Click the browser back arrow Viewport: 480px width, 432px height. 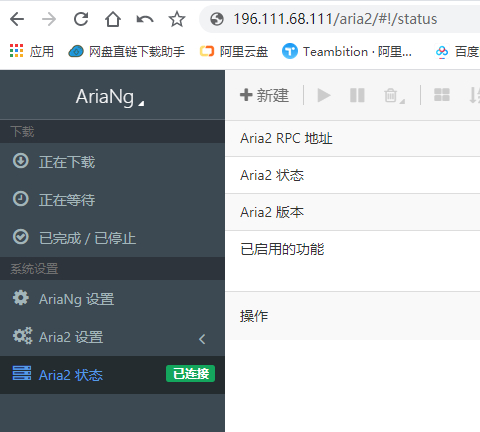[x=17, y=19]
